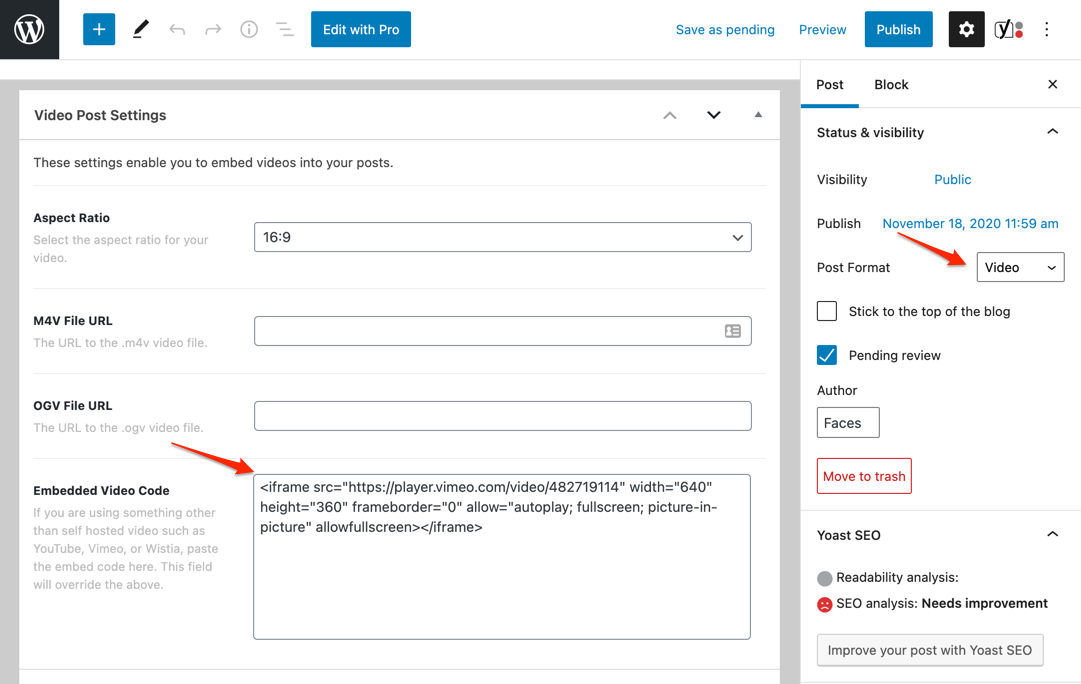Image resolution: width=1081 pixels, height=684 pixels.
Task: Open the Post Format Video dropdown
Action: 1020,268
